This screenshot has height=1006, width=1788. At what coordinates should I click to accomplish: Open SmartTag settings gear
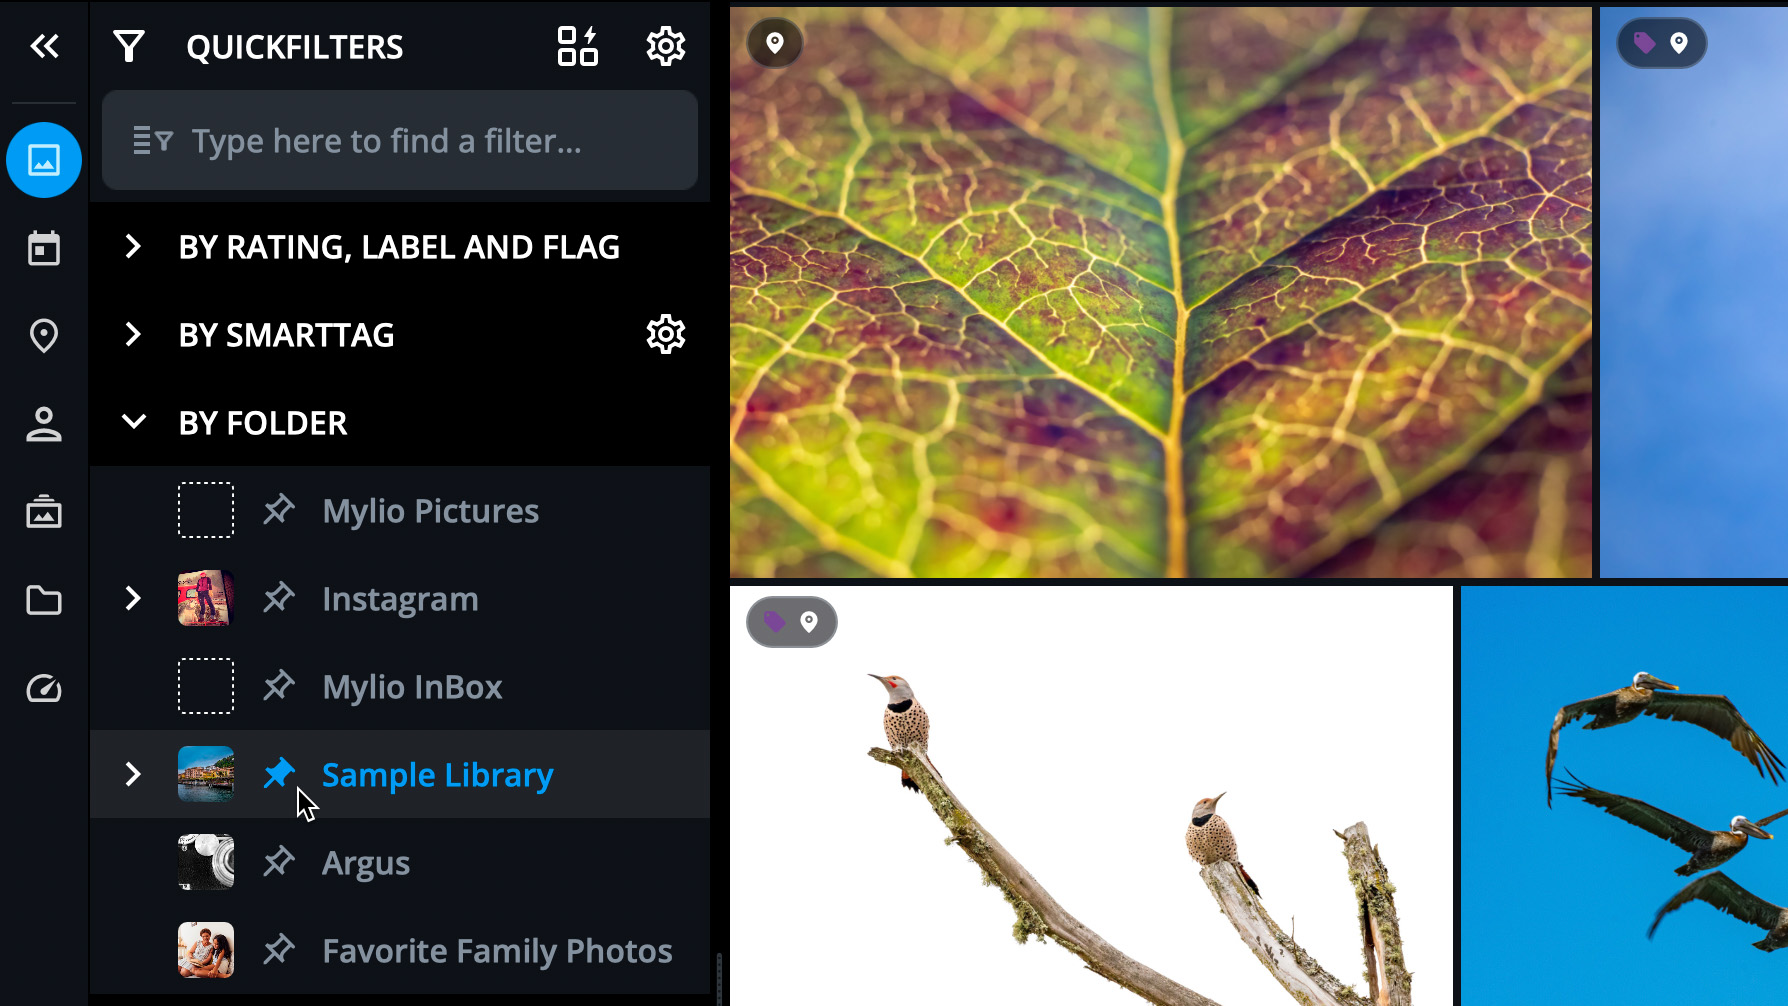pos(666,334)
